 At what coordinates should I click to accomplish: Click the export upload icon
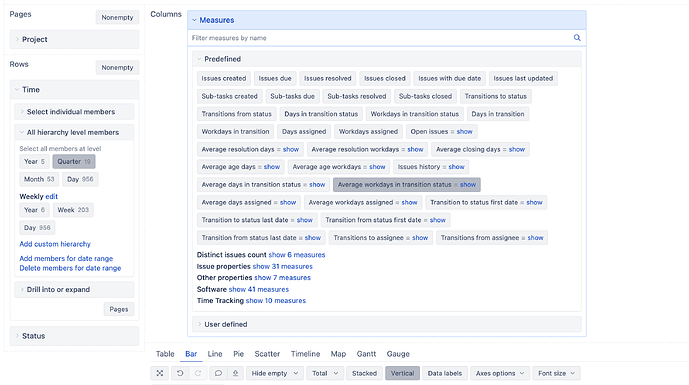click(x=235, y=373)
